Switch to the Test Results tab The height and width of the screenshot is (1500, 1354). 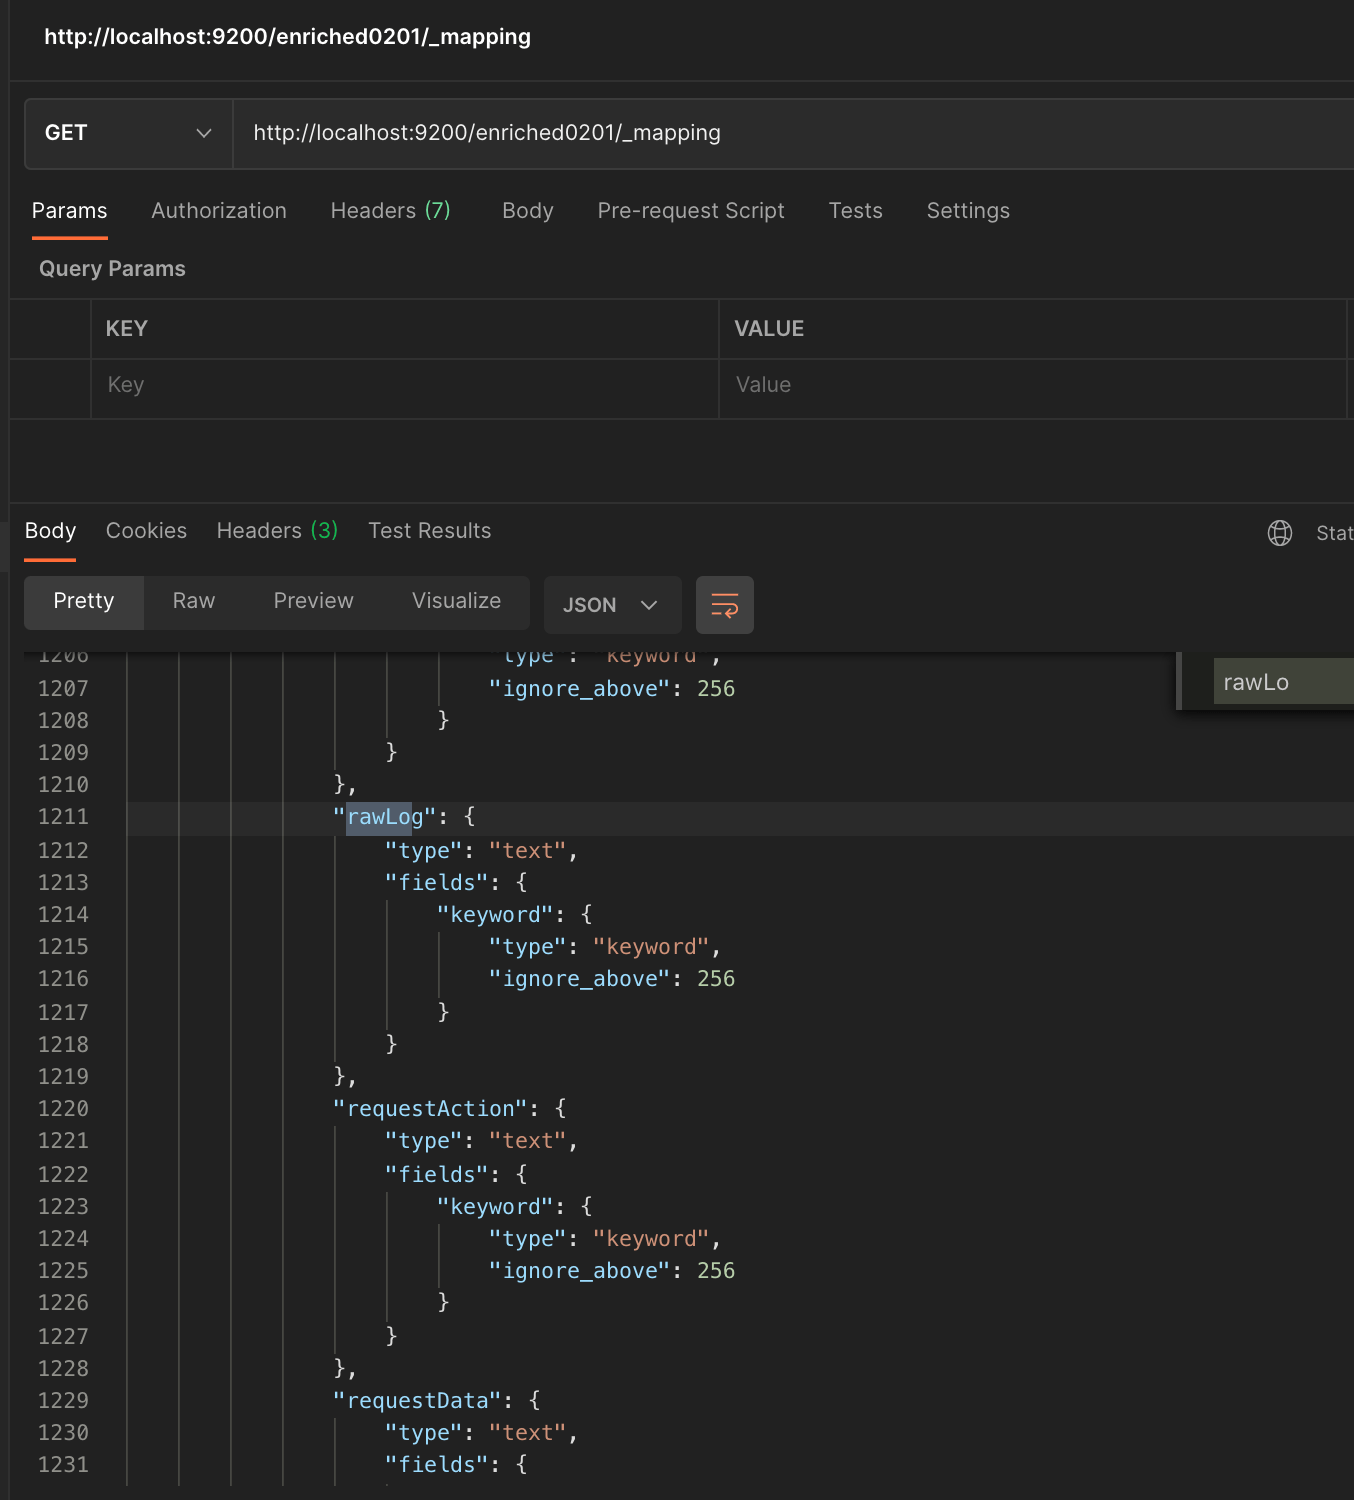point(429,531)
